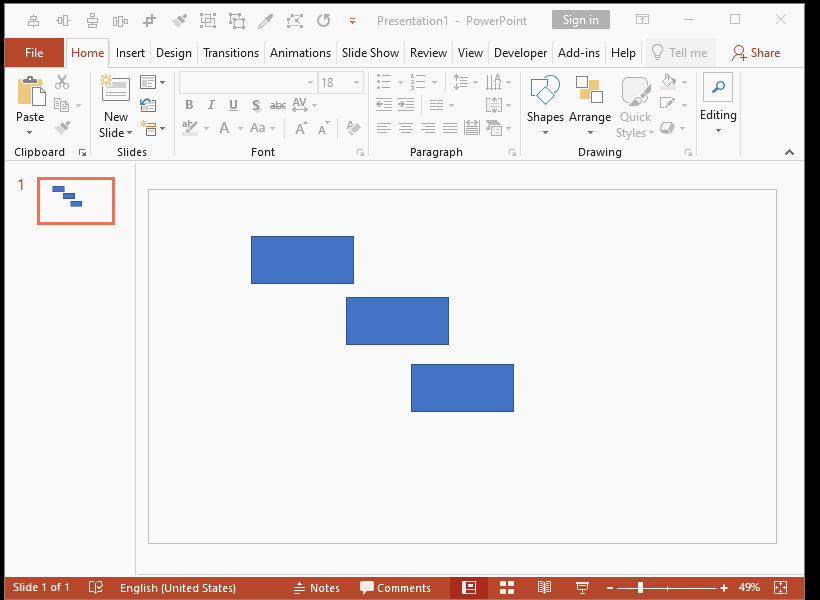The height and width of the screenshot is (600, 820).
Task: Open the Line Spacing dropdown
Action: (x=465, y=82)
